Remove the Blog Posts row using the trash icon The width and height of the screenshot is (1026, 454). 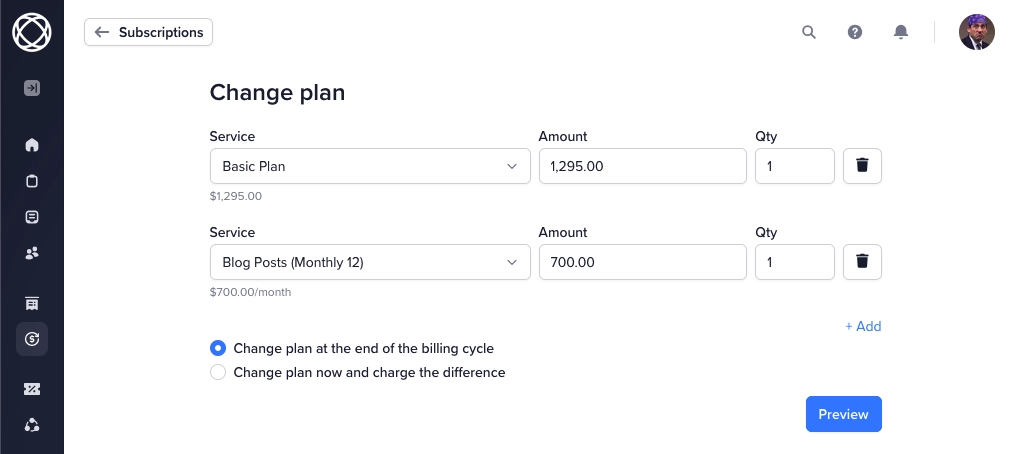click(862, 262)
